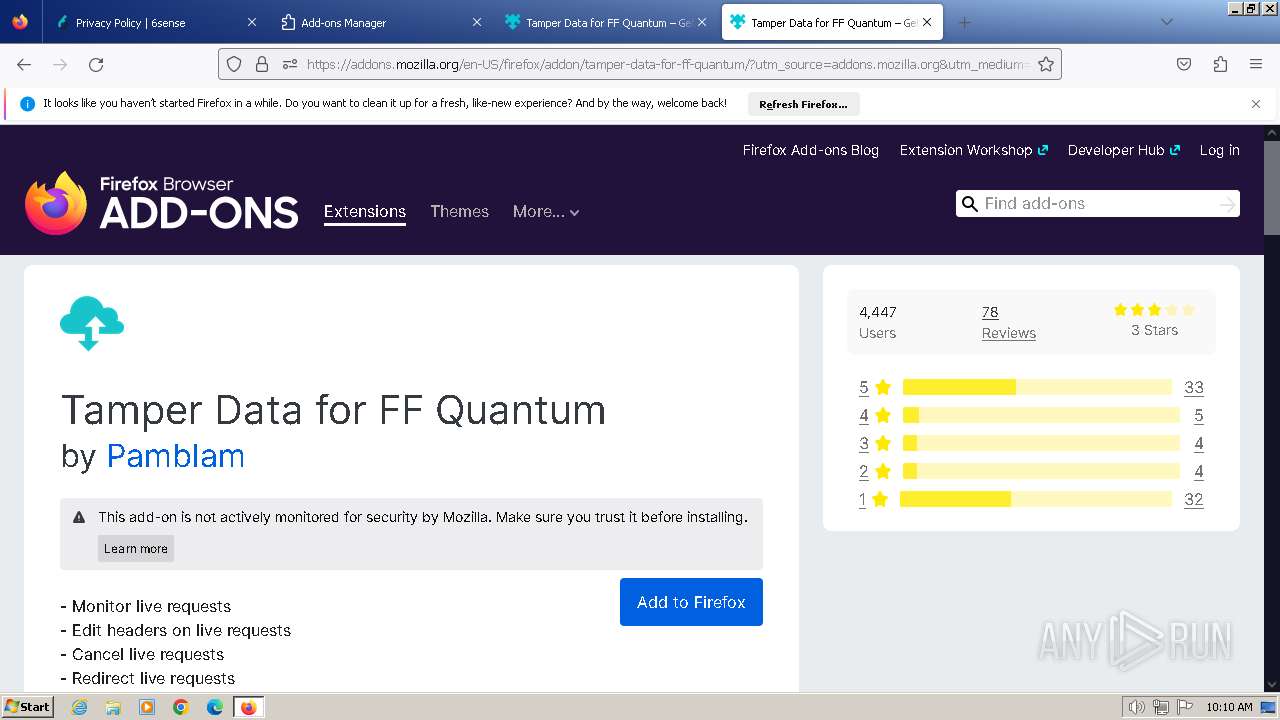Open the Developer Hub link
This screenshot has height=720, width=1280.
(1123, 150)
